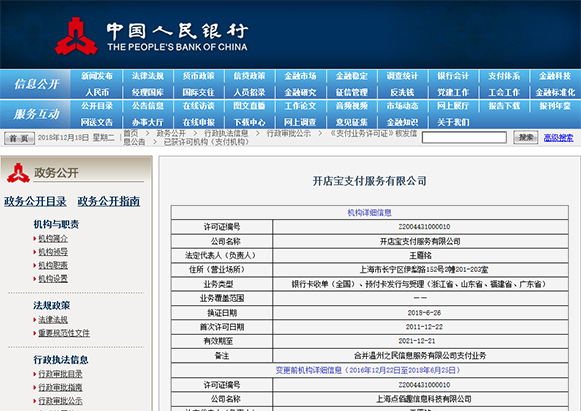Open the 人员招录 navigation item
This screenshot has height=411, width=581.
pyautogui.click(x=249, y=92)
